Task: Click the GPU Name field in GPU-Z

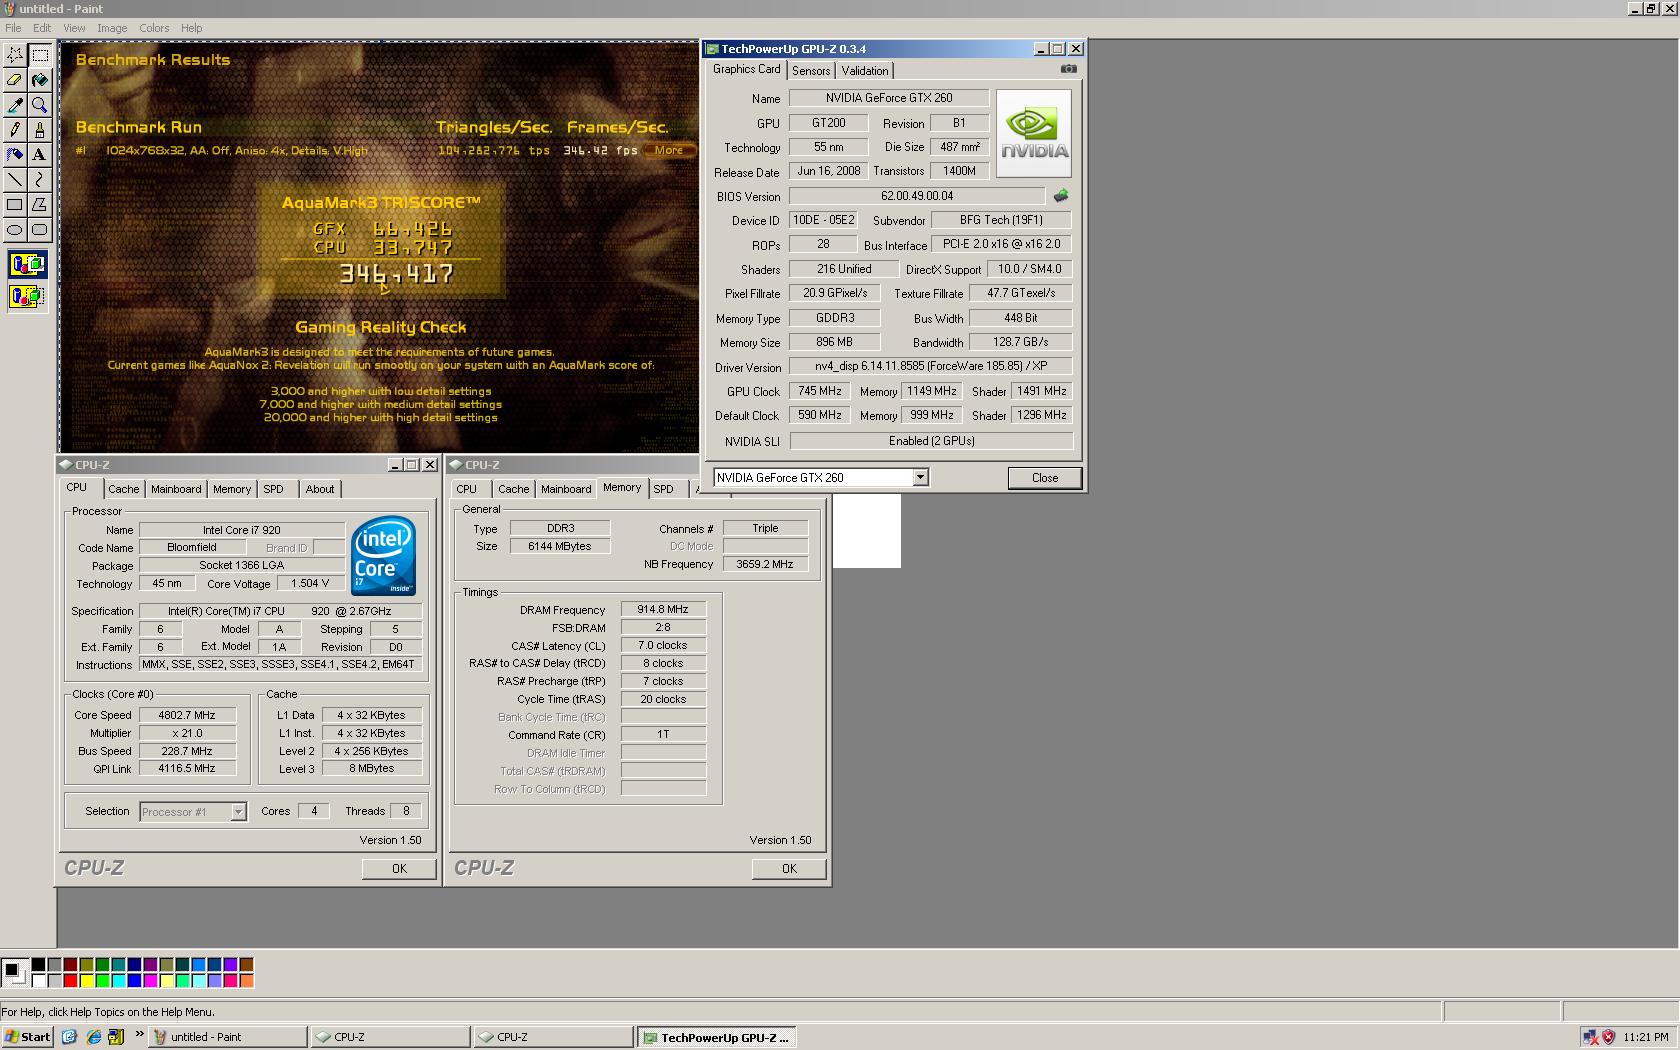Action: pos(889,98)
